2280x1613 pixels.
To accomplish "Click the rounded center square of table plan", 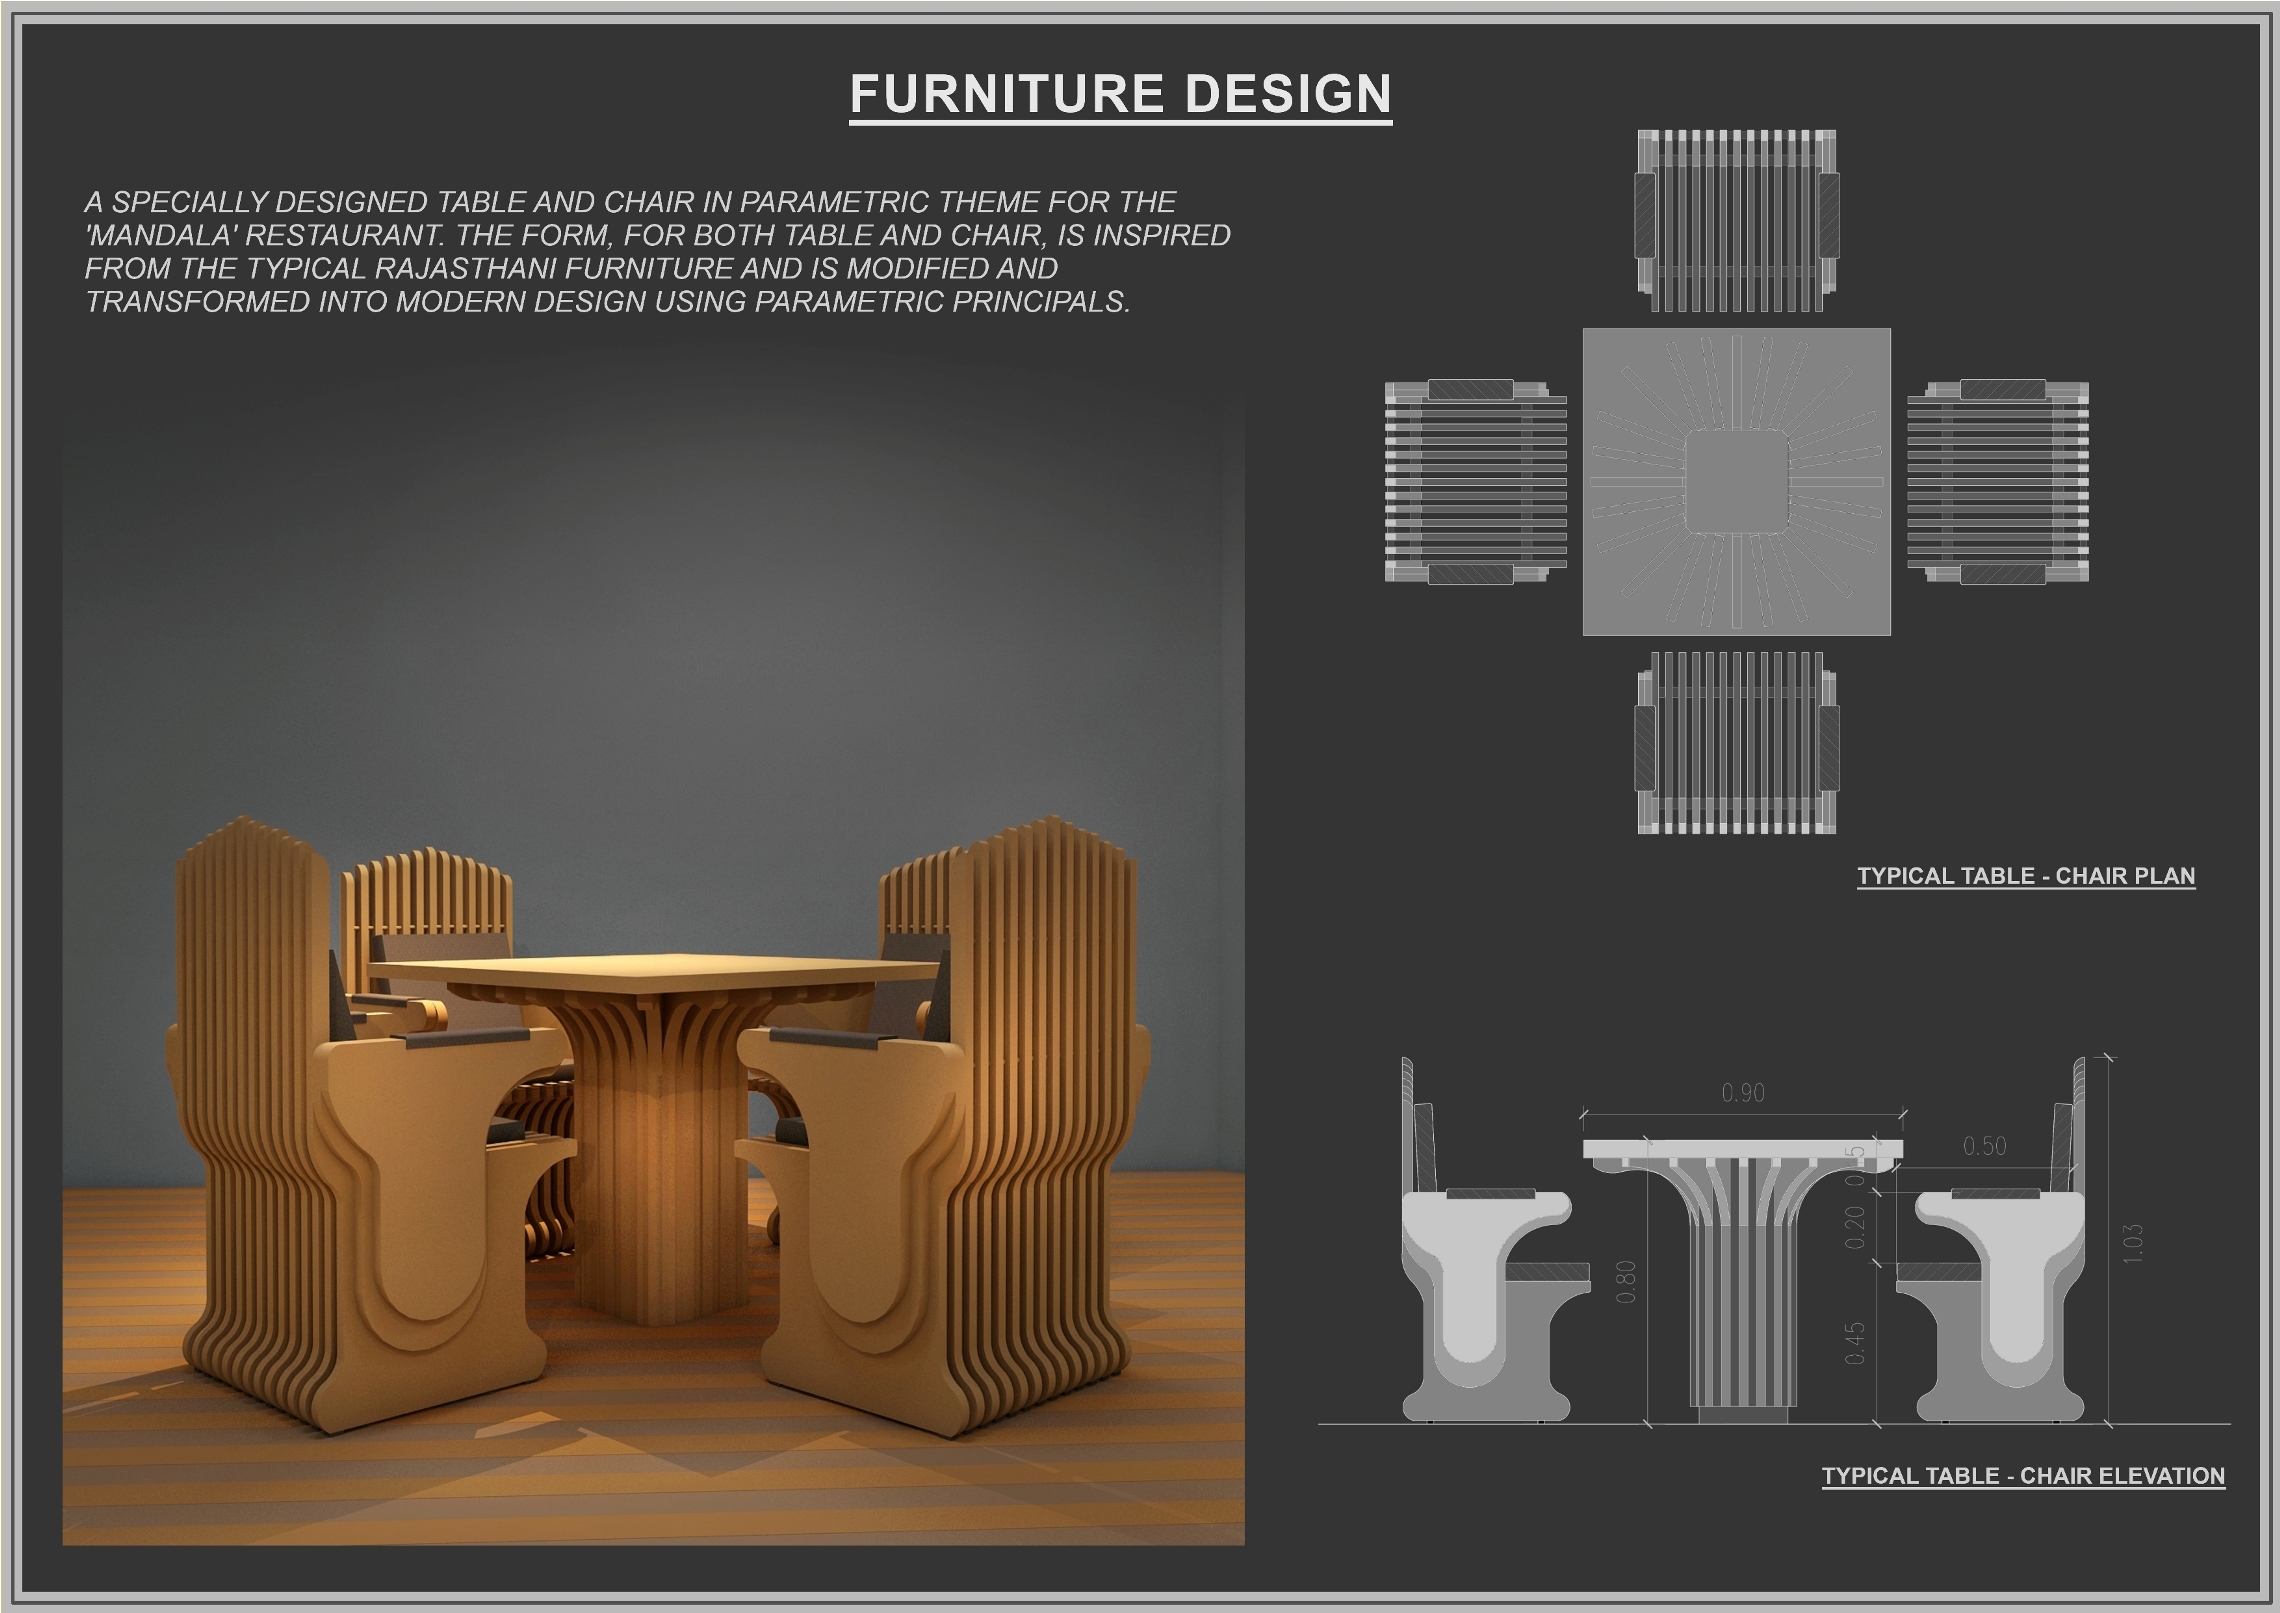I will point(1736,482).
